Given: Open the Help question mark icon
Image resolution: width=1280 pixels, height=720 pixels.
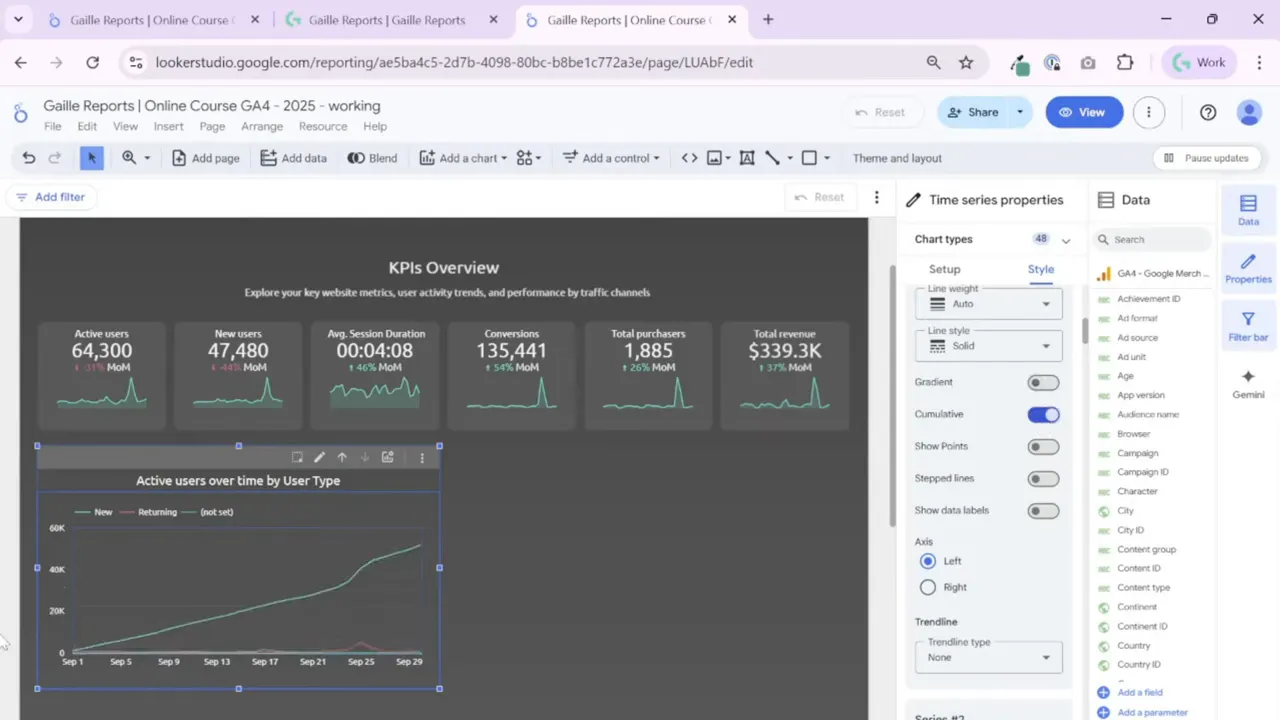Looking at the screenshot, I should (1208, 112).
